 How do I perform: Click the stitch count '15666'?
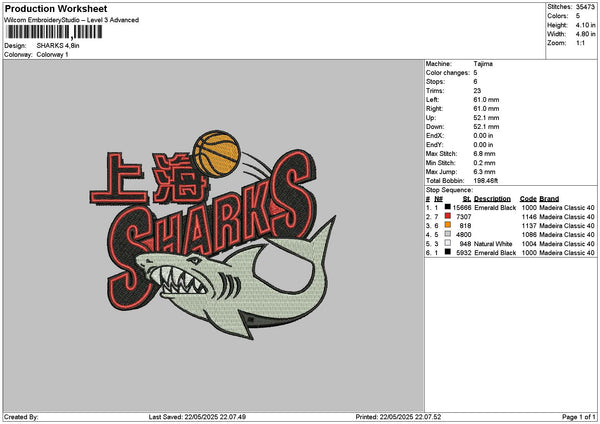tap(462, 208)
